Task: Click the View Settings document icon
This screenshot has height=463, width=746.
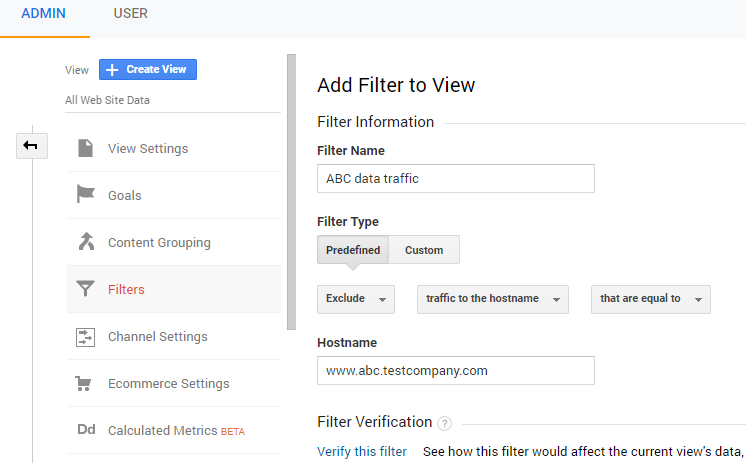Action: (x=86, y=148)
